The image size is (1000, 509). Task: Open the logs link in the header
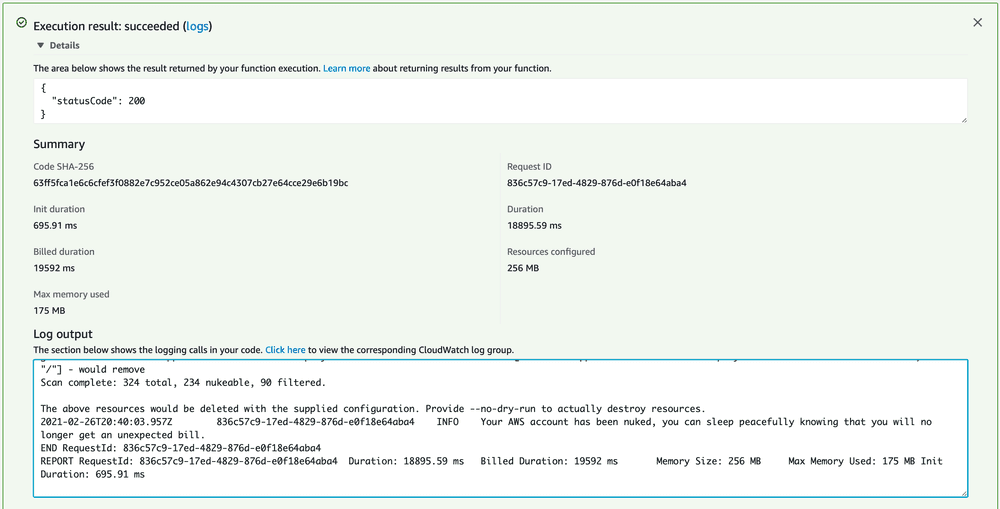(197, 27)
